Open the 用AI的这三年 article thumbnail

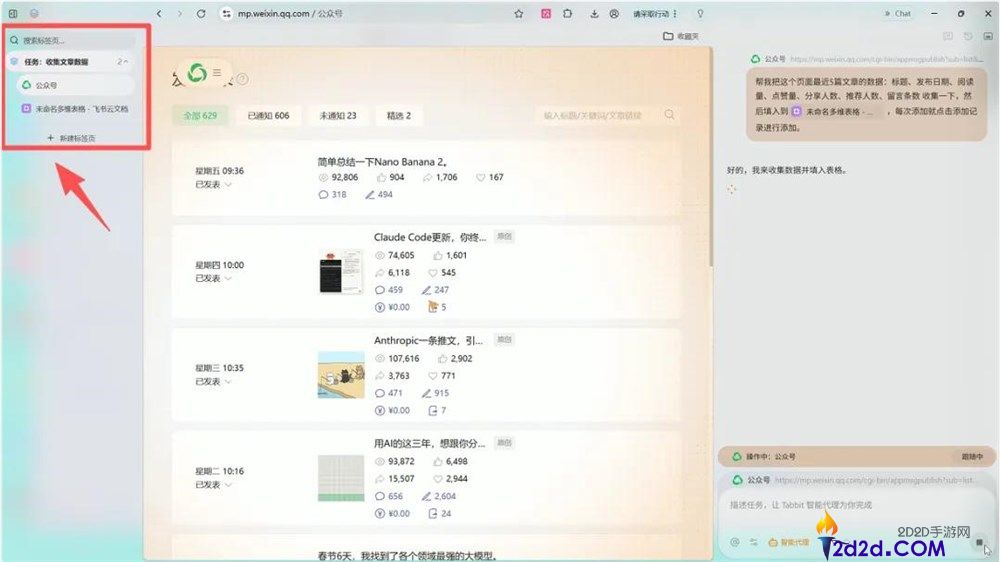(341, 478)
